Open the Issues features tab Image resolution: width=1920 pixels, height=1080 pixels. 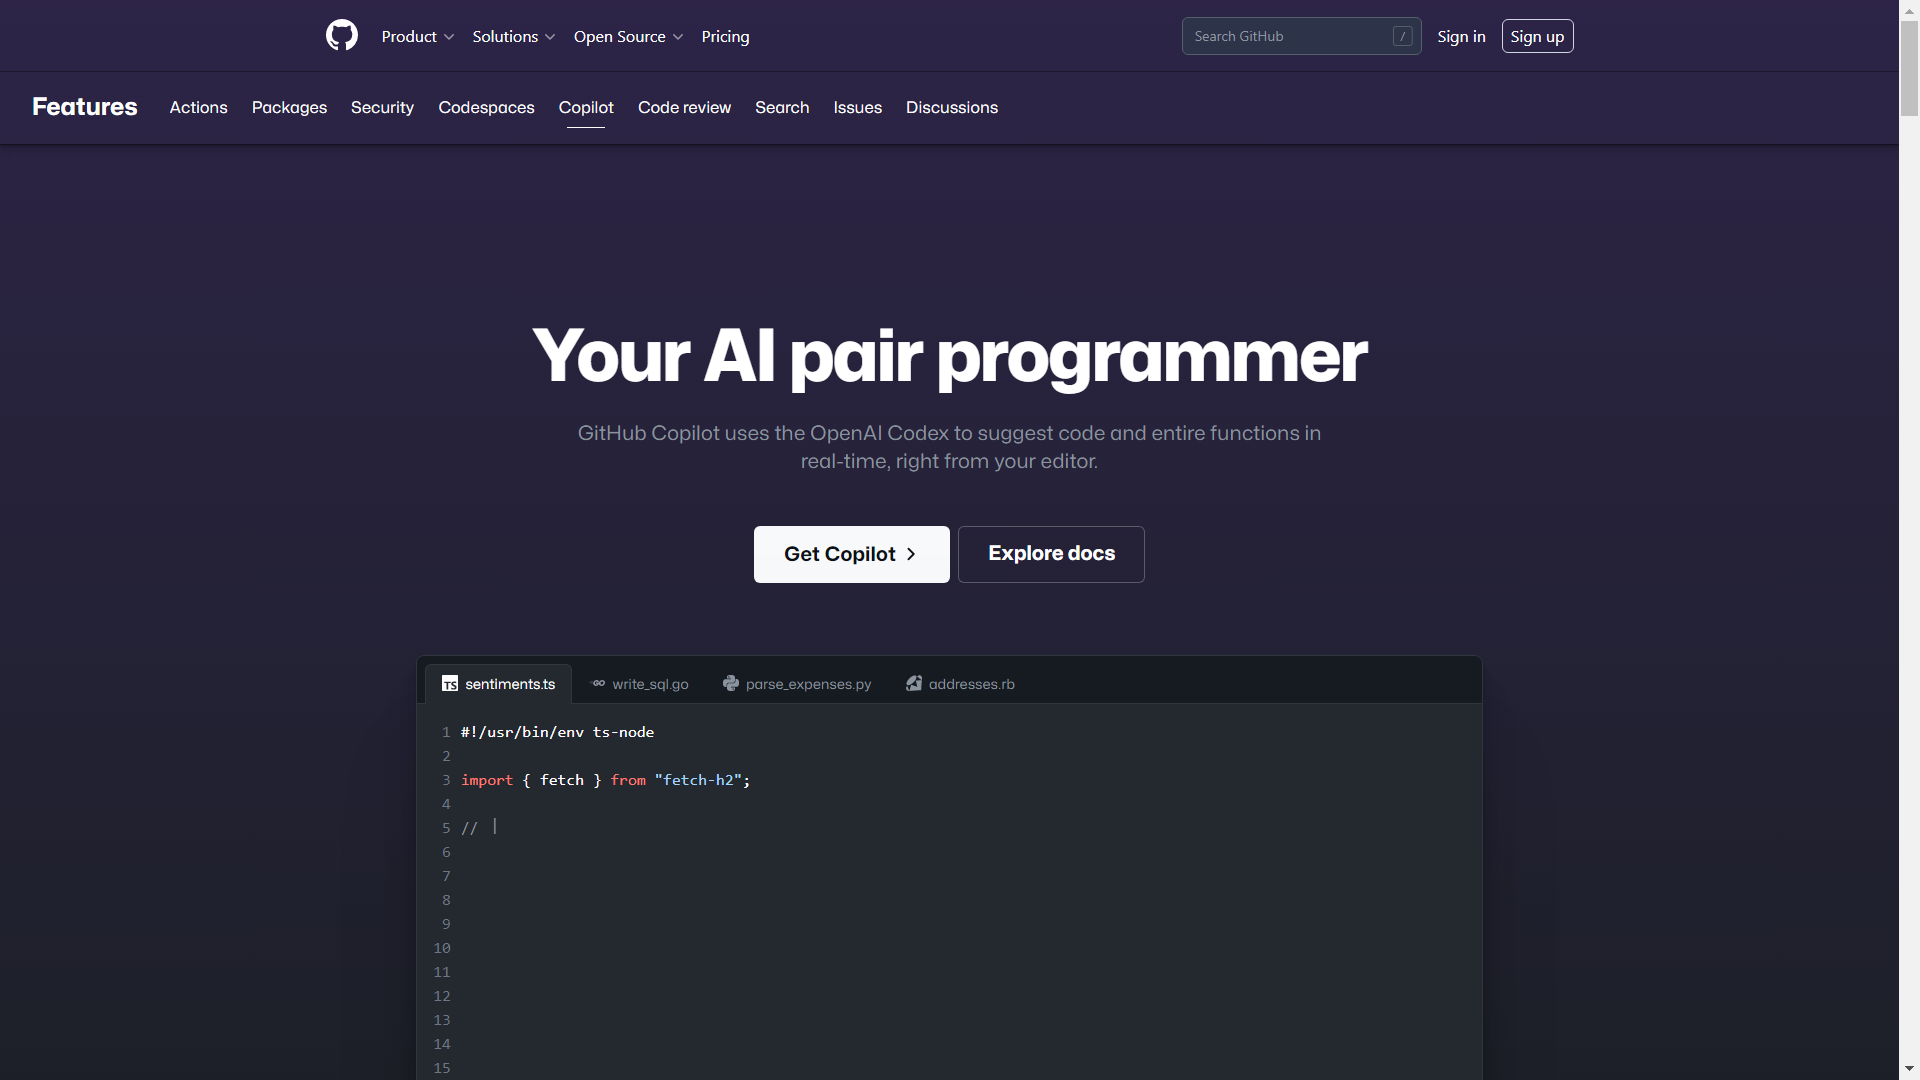[x=857, y=107]
